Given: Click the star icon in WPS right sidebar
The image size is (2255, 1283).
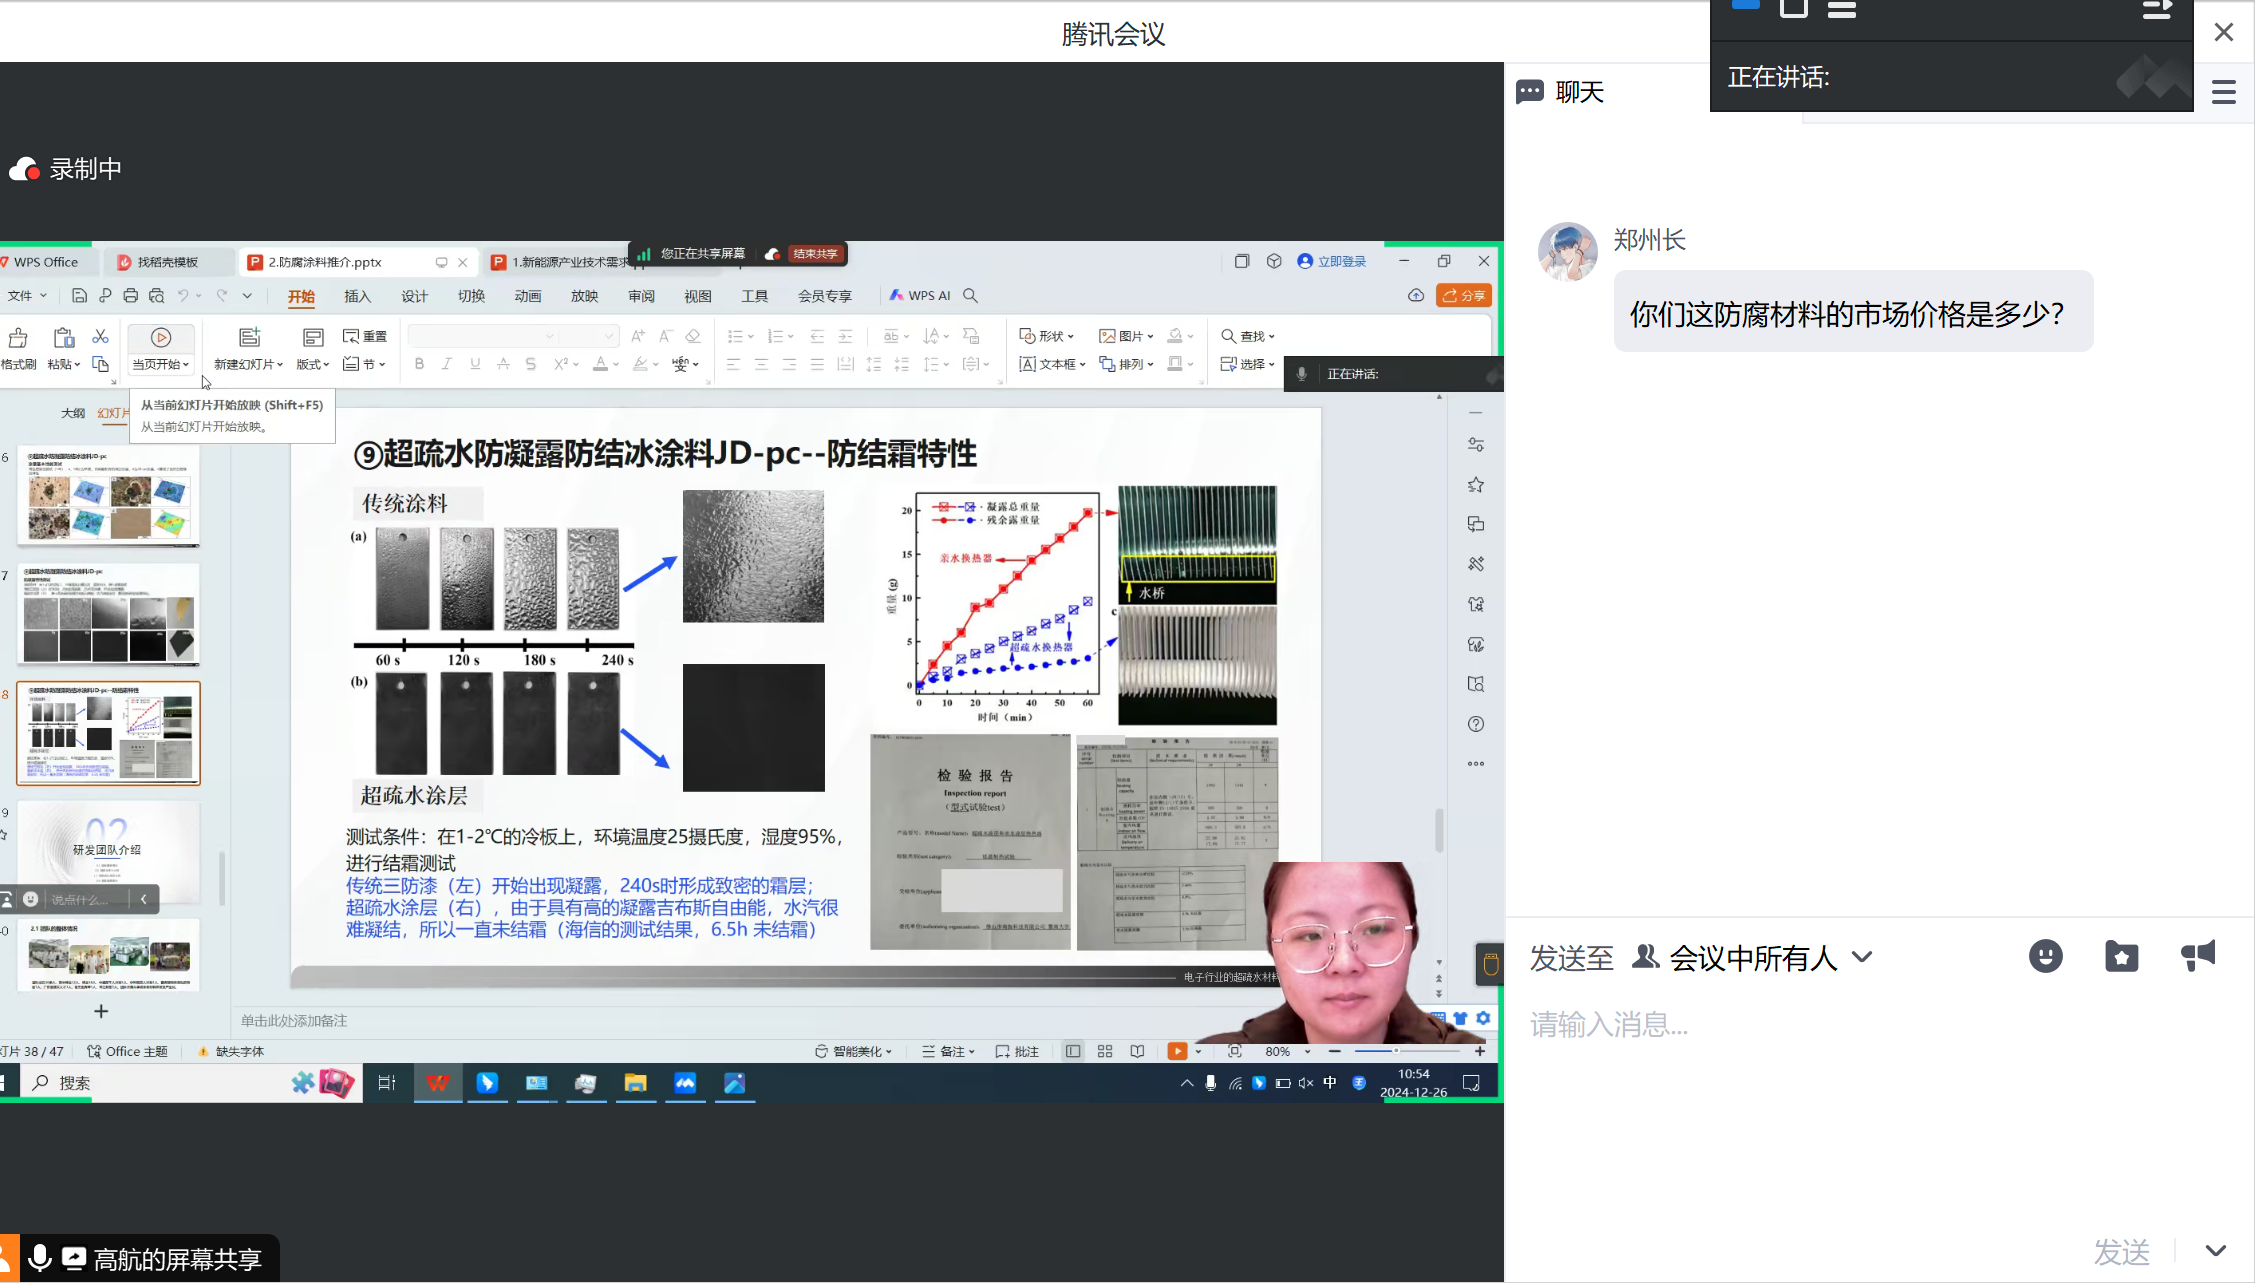Looking at the screenshot, I should (1476, 484).
